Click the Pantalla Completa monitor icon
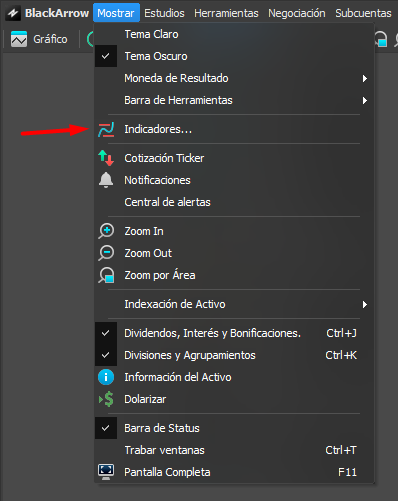 (x=106, y=472)
